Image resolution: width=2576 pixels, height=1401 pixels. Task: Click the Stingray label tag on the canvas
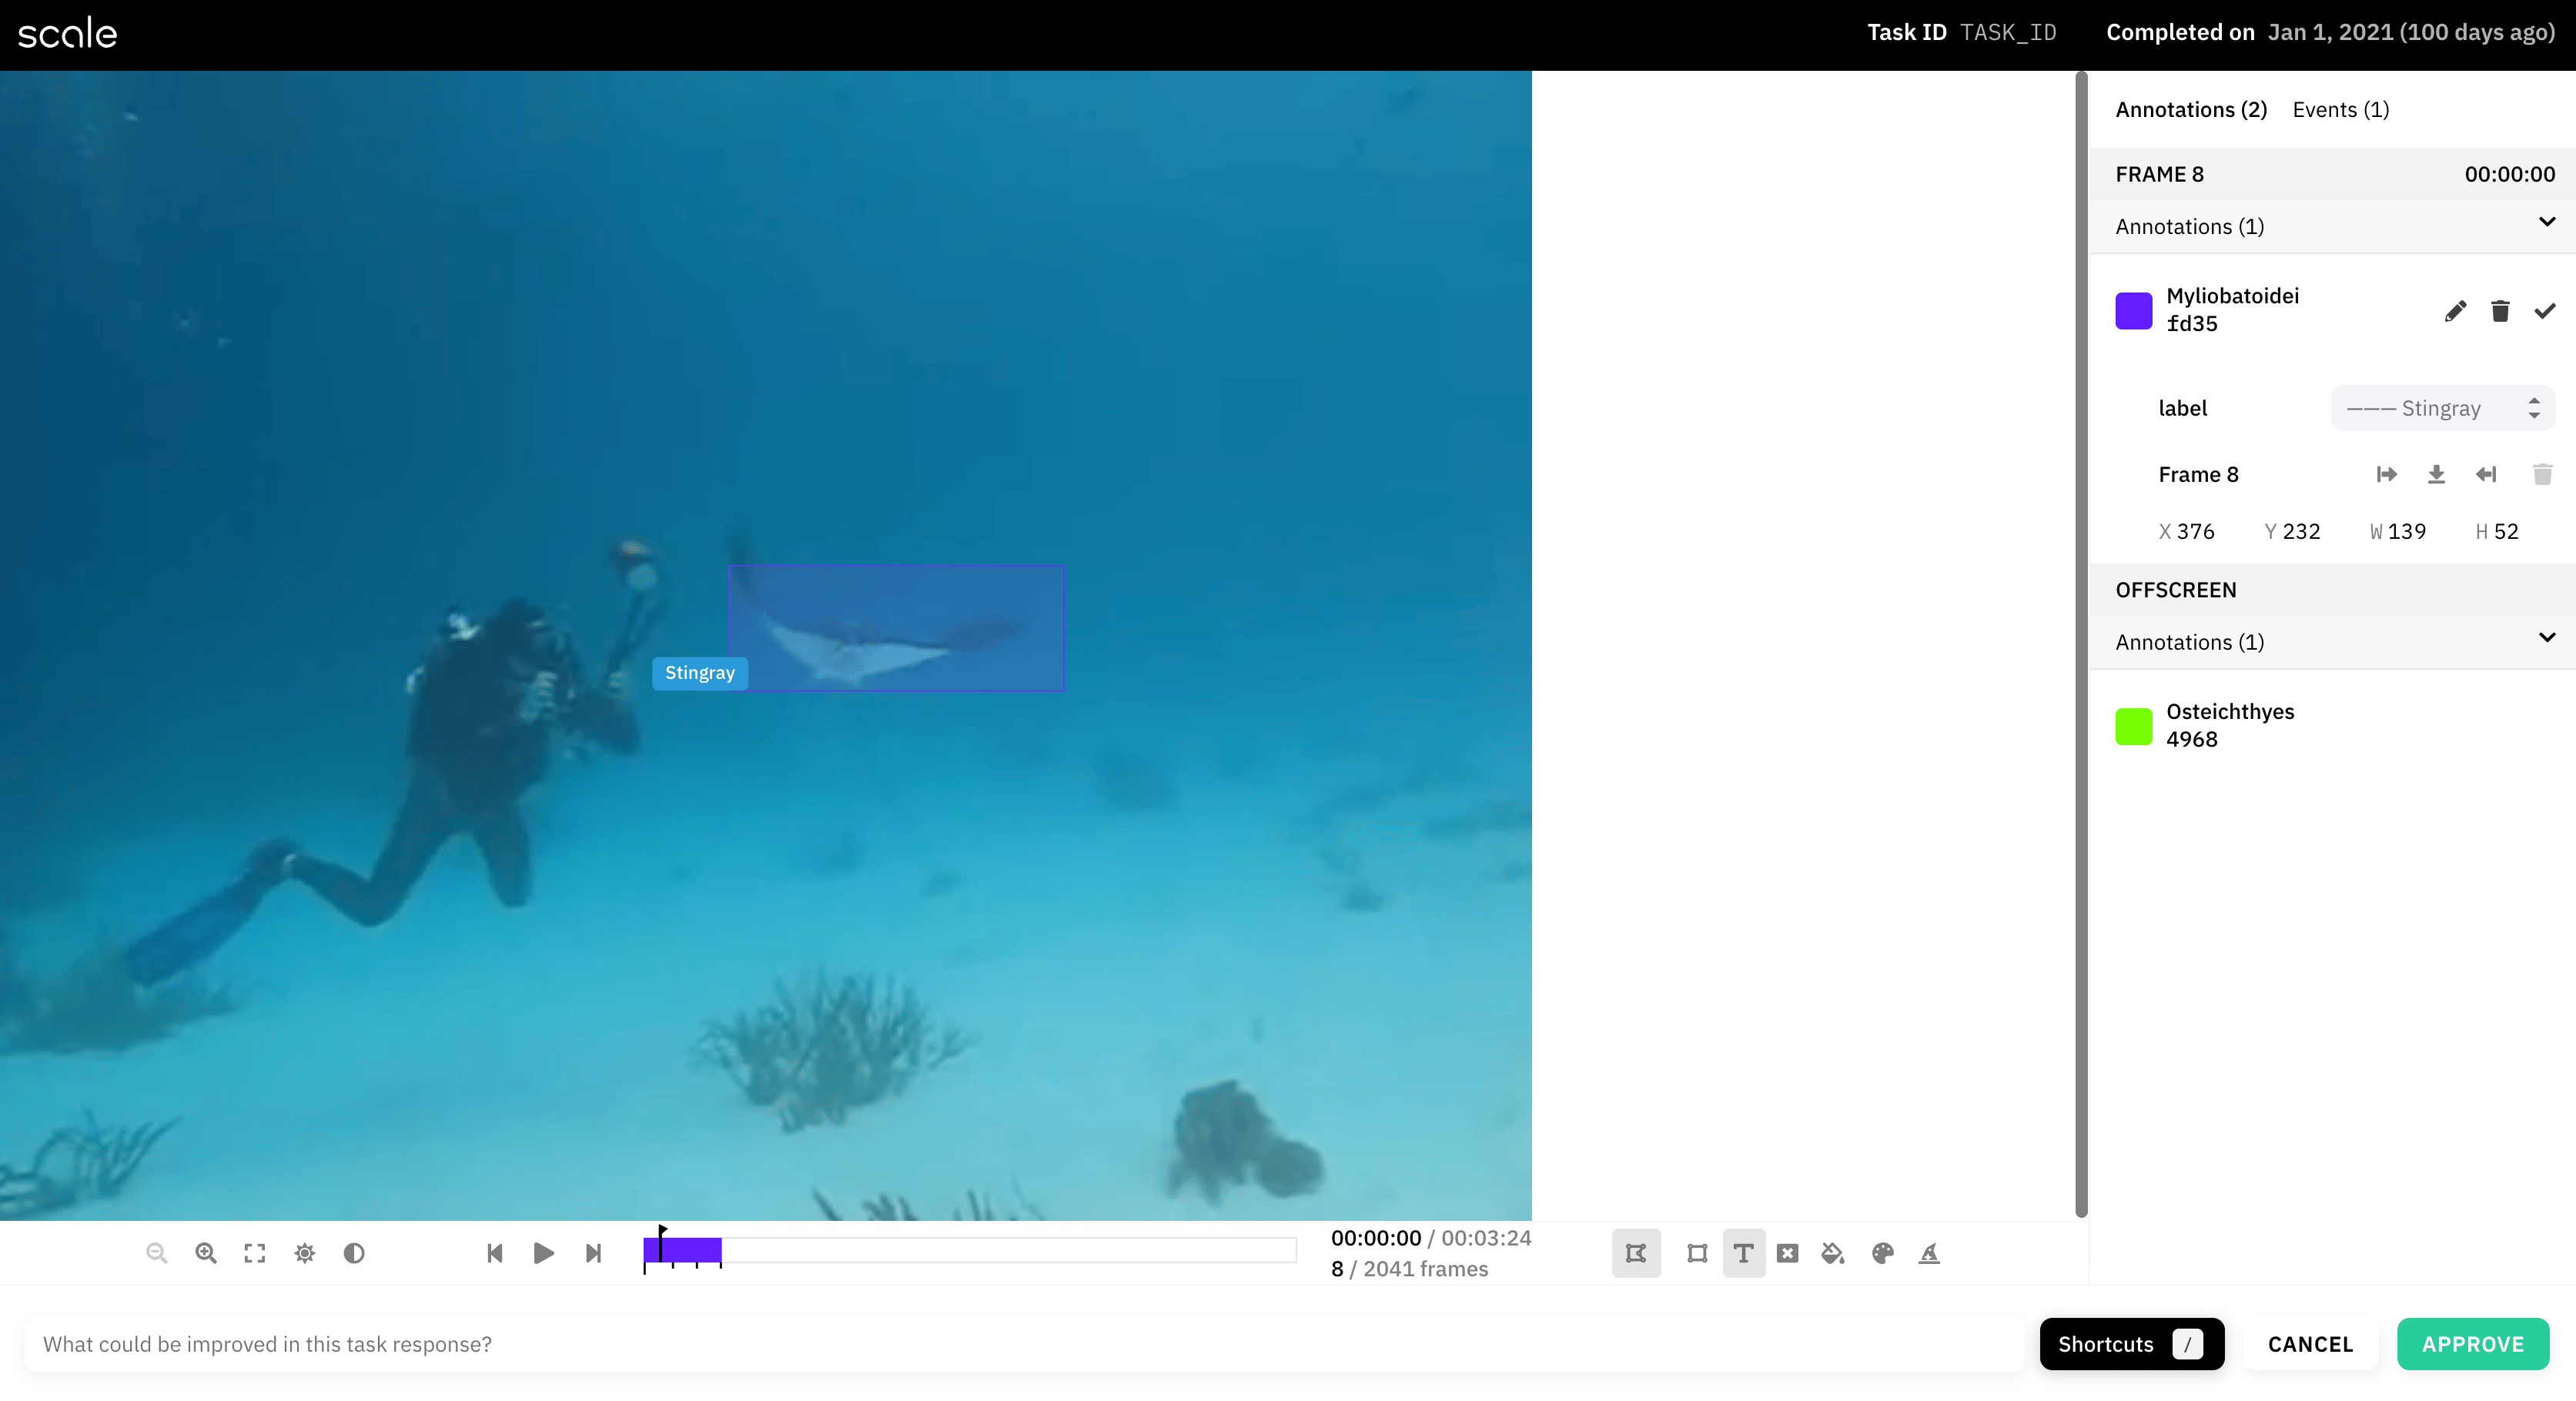coord(700,673)
